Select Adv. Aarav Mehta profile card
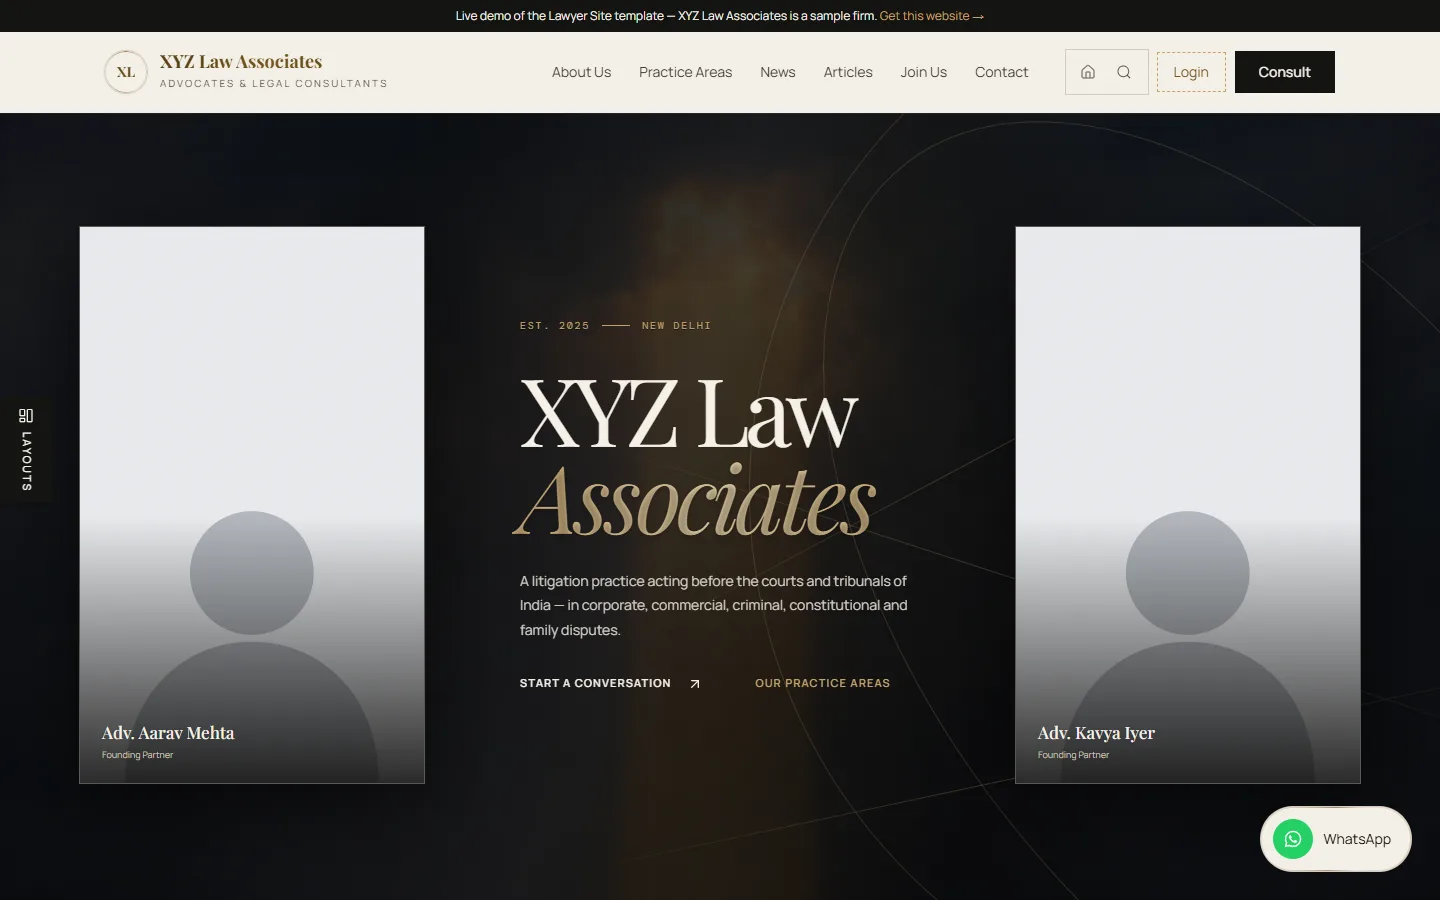 [x=252, y=505]
